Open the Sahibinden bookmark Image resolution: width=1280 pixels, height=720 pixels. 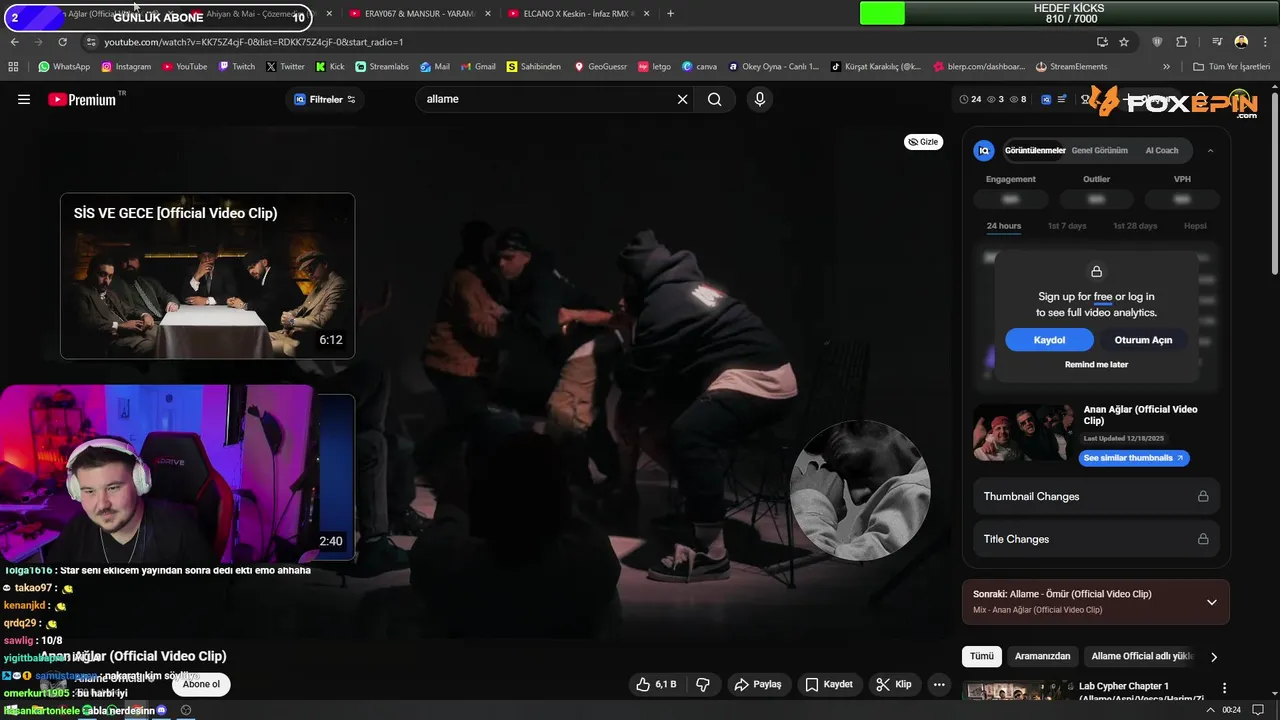(x=534, y=67)
